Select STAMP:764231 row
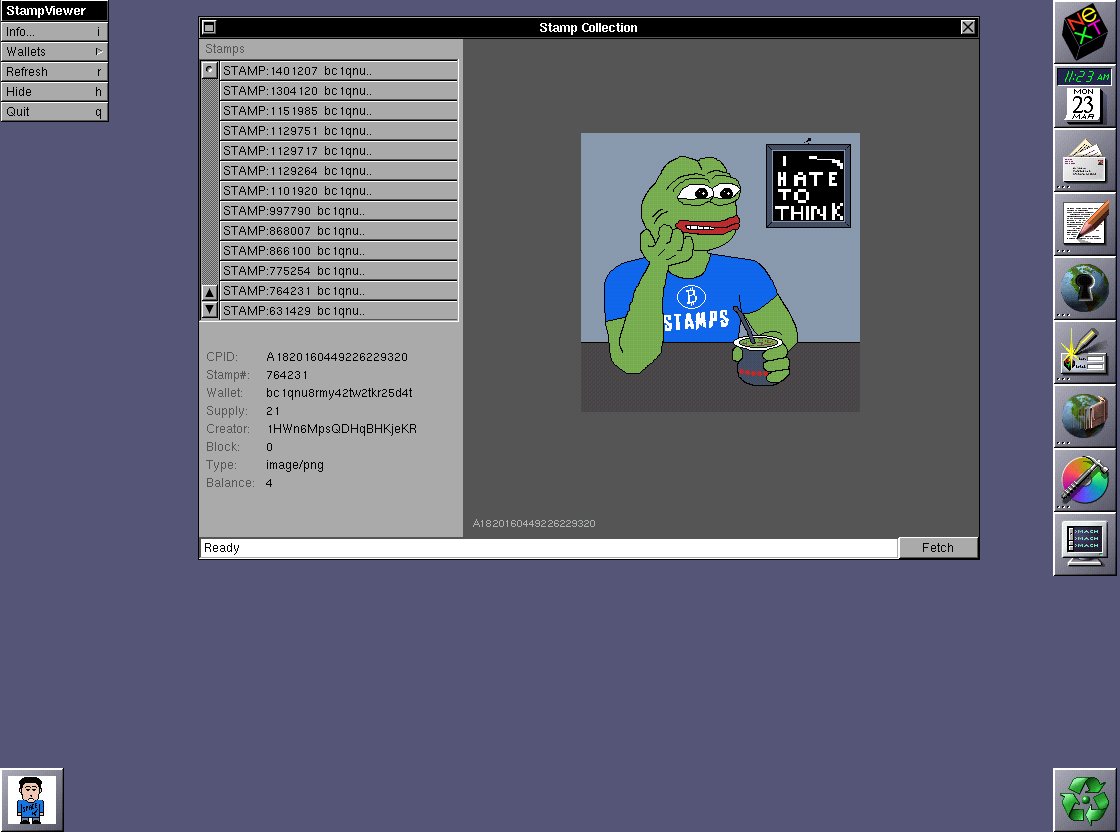 click(339, 291)
